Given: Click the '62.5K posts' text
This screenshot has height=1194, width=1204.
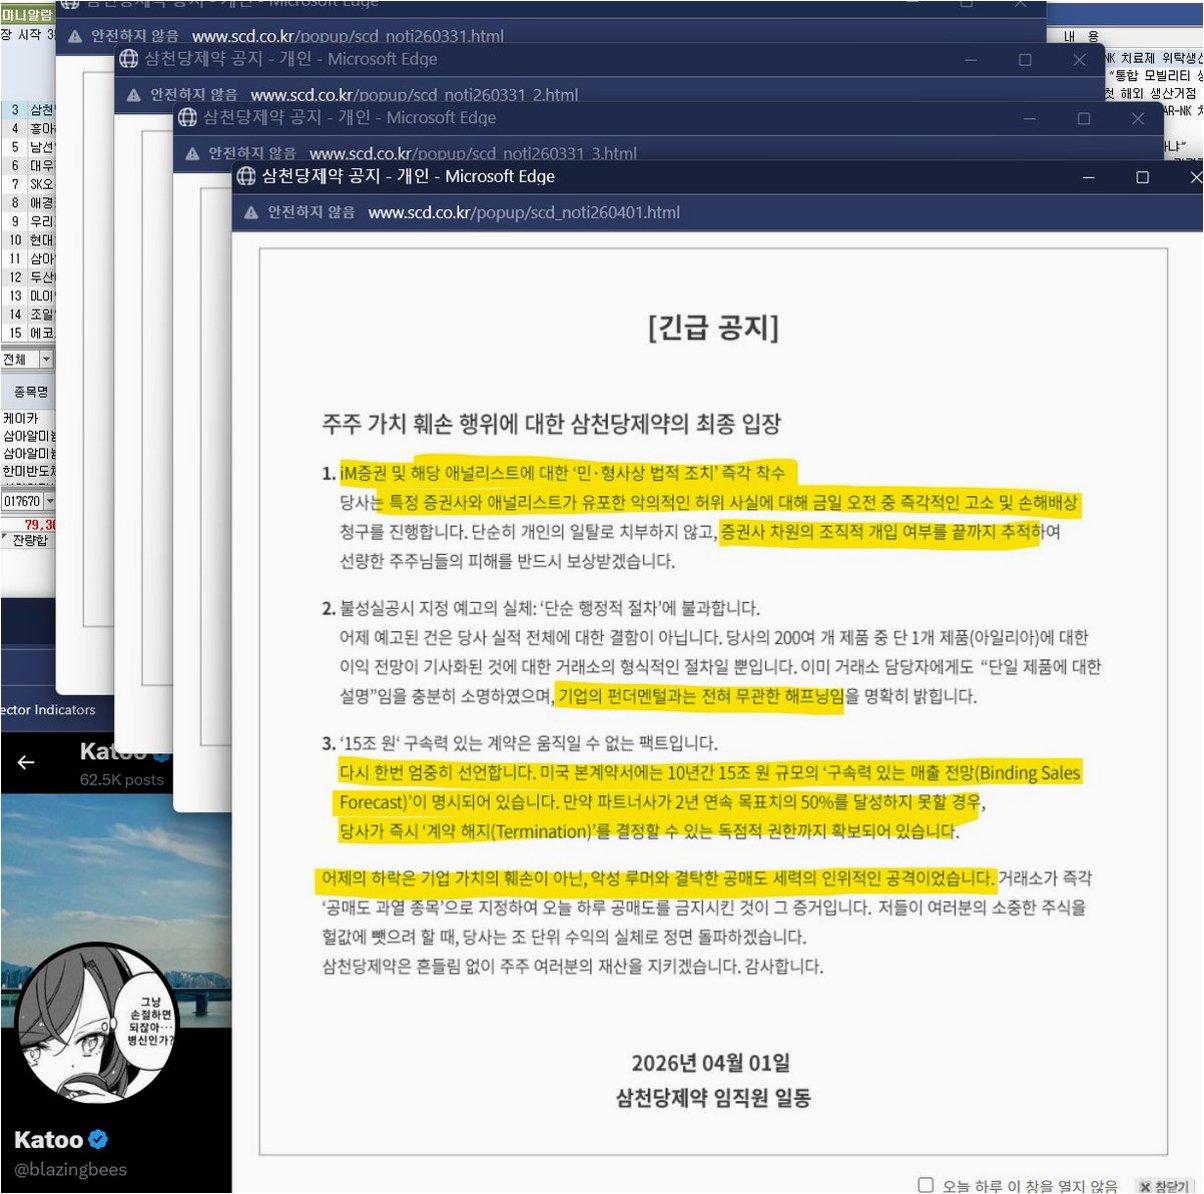Looking at the screenshot, I should pos(121,780).
